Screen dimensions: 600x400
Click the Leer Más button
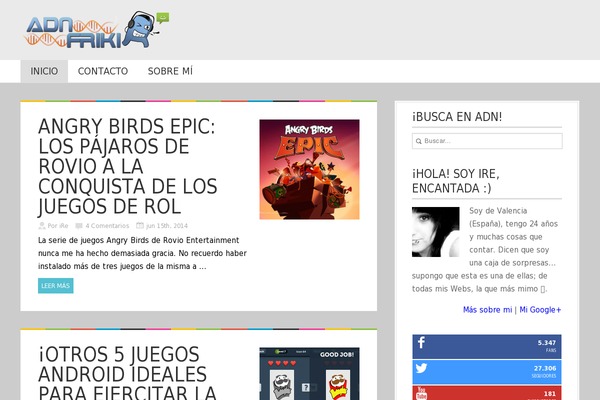(55, 286)
